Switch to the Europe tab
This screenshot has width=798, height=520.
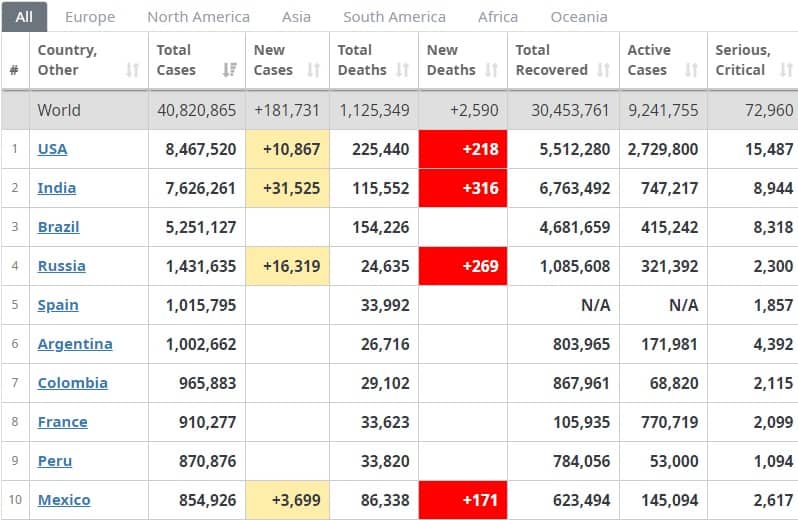point(90,17)
